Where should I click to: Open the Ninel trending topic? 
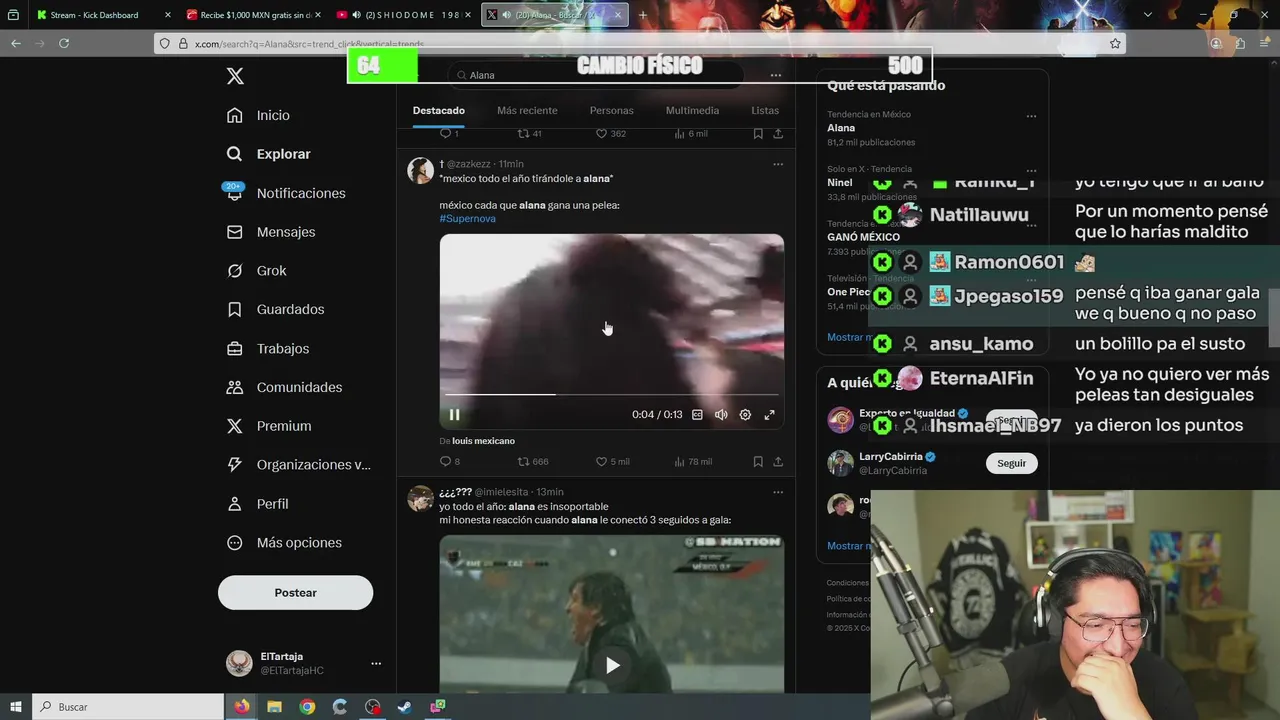[840, 183]
